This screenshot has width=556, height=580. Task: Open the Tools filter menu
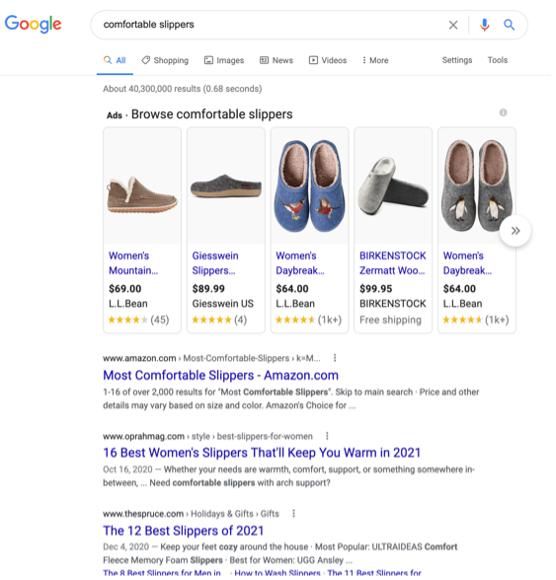(497, 60)
